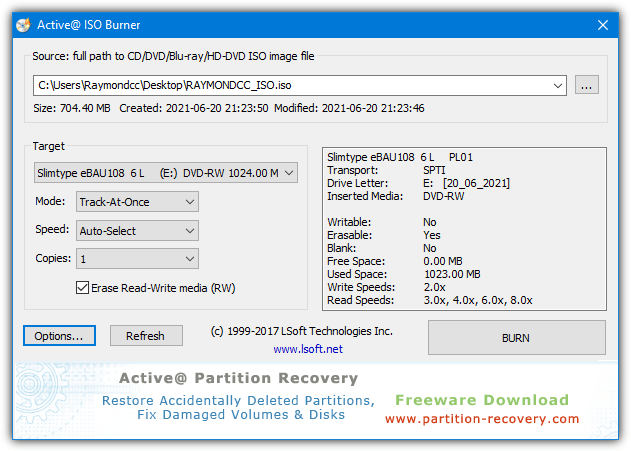Click the Options... button
631x451 pixels.
click(x=59, y=336)
